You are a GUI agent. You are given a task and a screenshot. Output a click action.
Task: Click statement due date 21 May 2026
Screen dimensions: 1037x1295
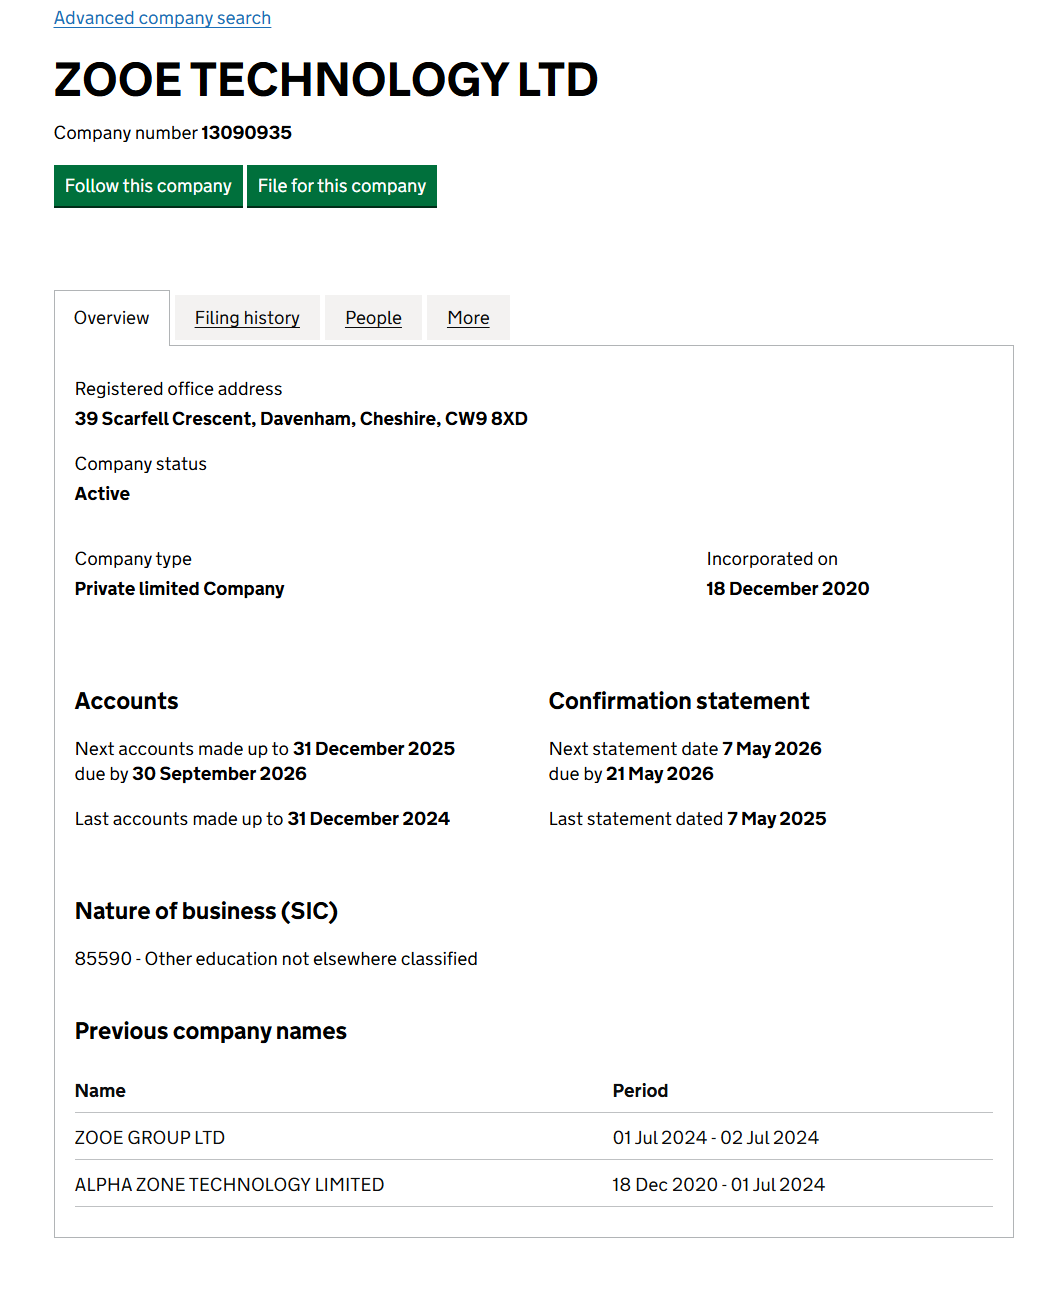[x=660, y=774]
